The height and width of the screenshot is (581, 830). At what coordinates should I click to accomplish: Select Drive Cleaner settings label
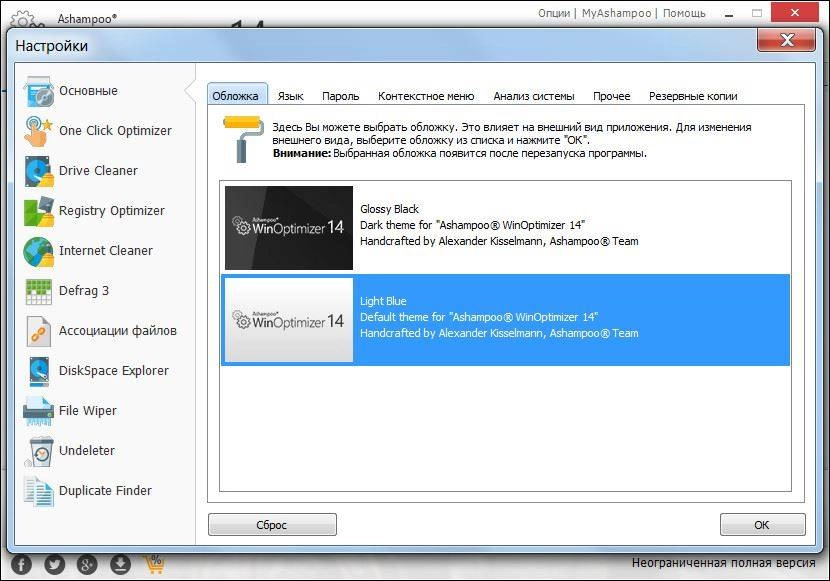(98, 171)
